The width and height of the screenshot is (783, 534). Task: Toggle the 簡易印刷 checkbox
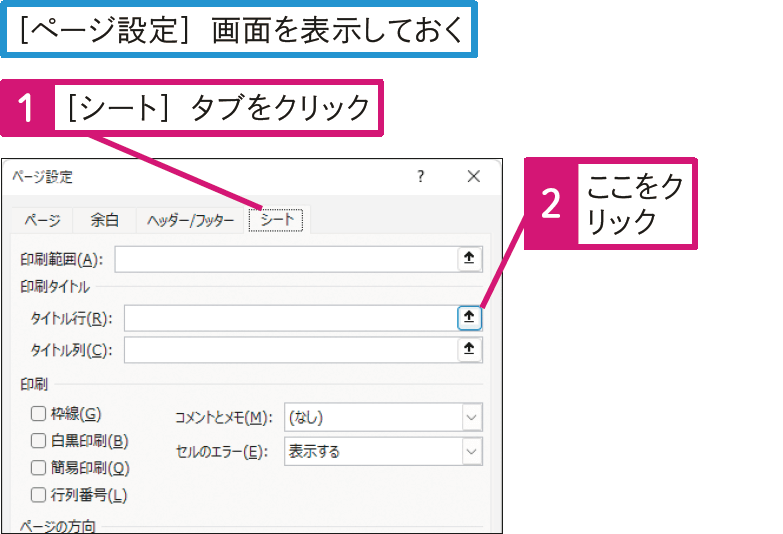pos(38,468)
